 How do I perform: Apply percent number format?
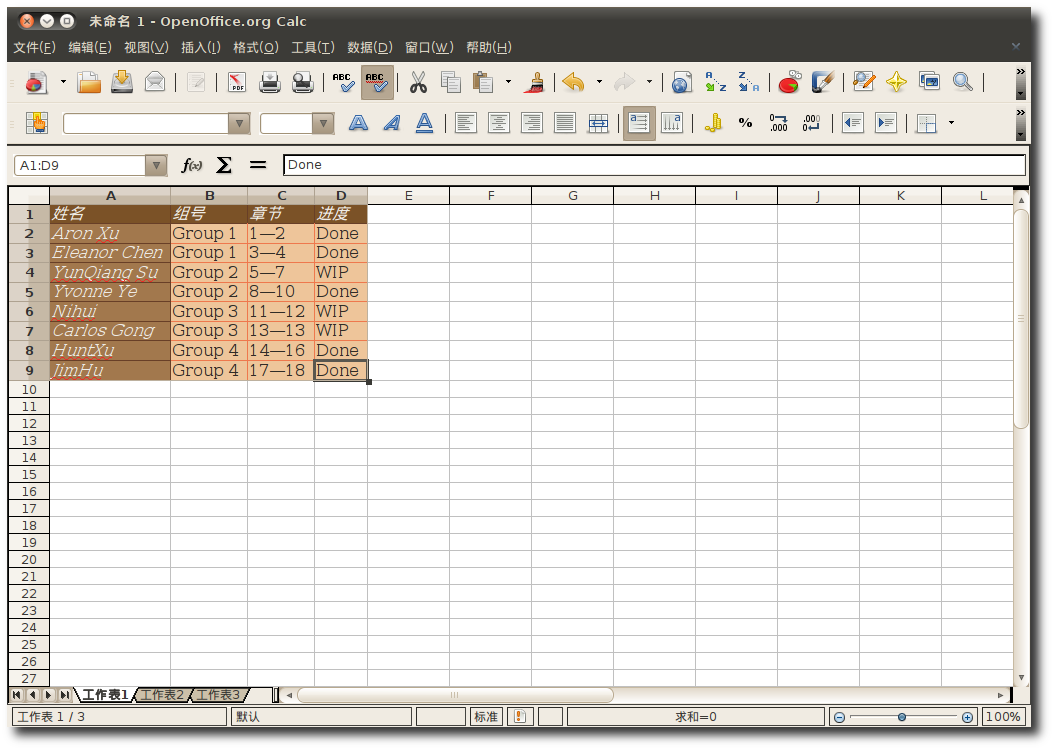tap(745, 123)
